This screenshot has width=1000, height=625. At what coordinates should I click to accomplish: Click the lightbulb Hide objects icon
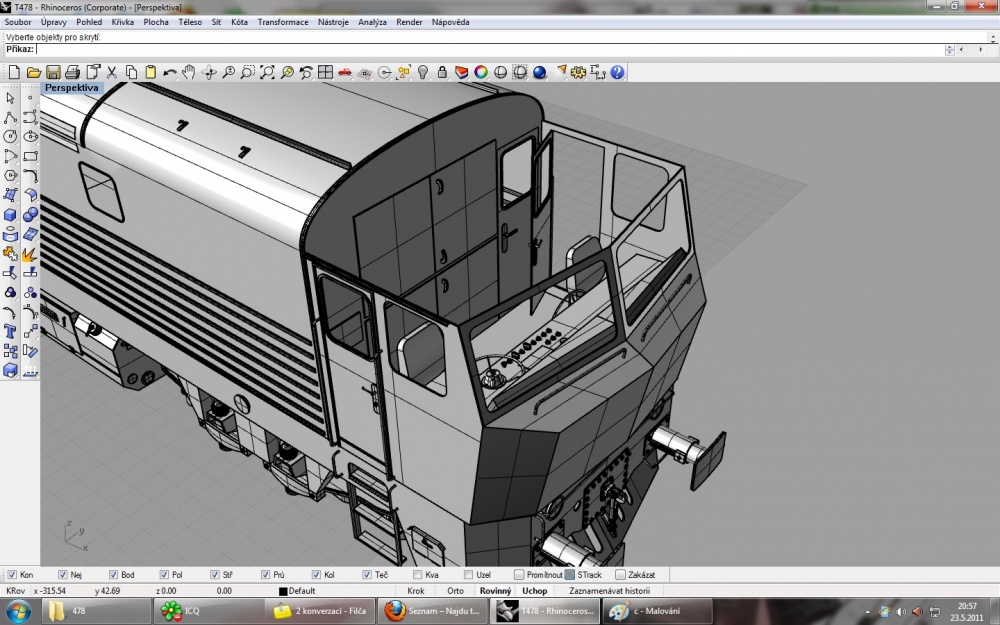pos(423,72)
